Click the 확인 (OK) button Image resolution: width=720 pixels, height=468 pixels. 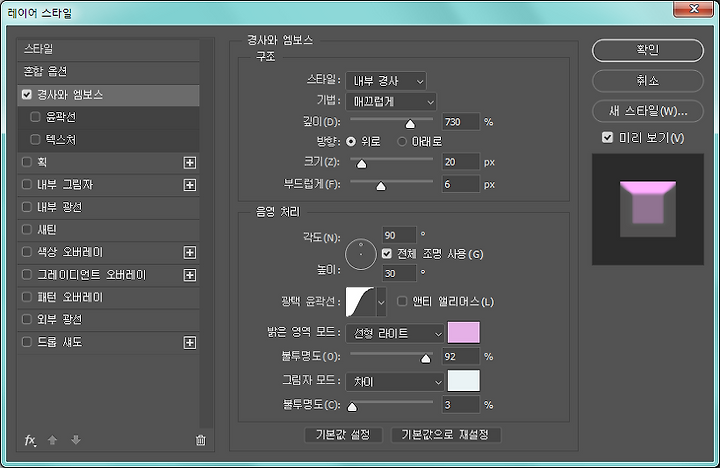647,50
